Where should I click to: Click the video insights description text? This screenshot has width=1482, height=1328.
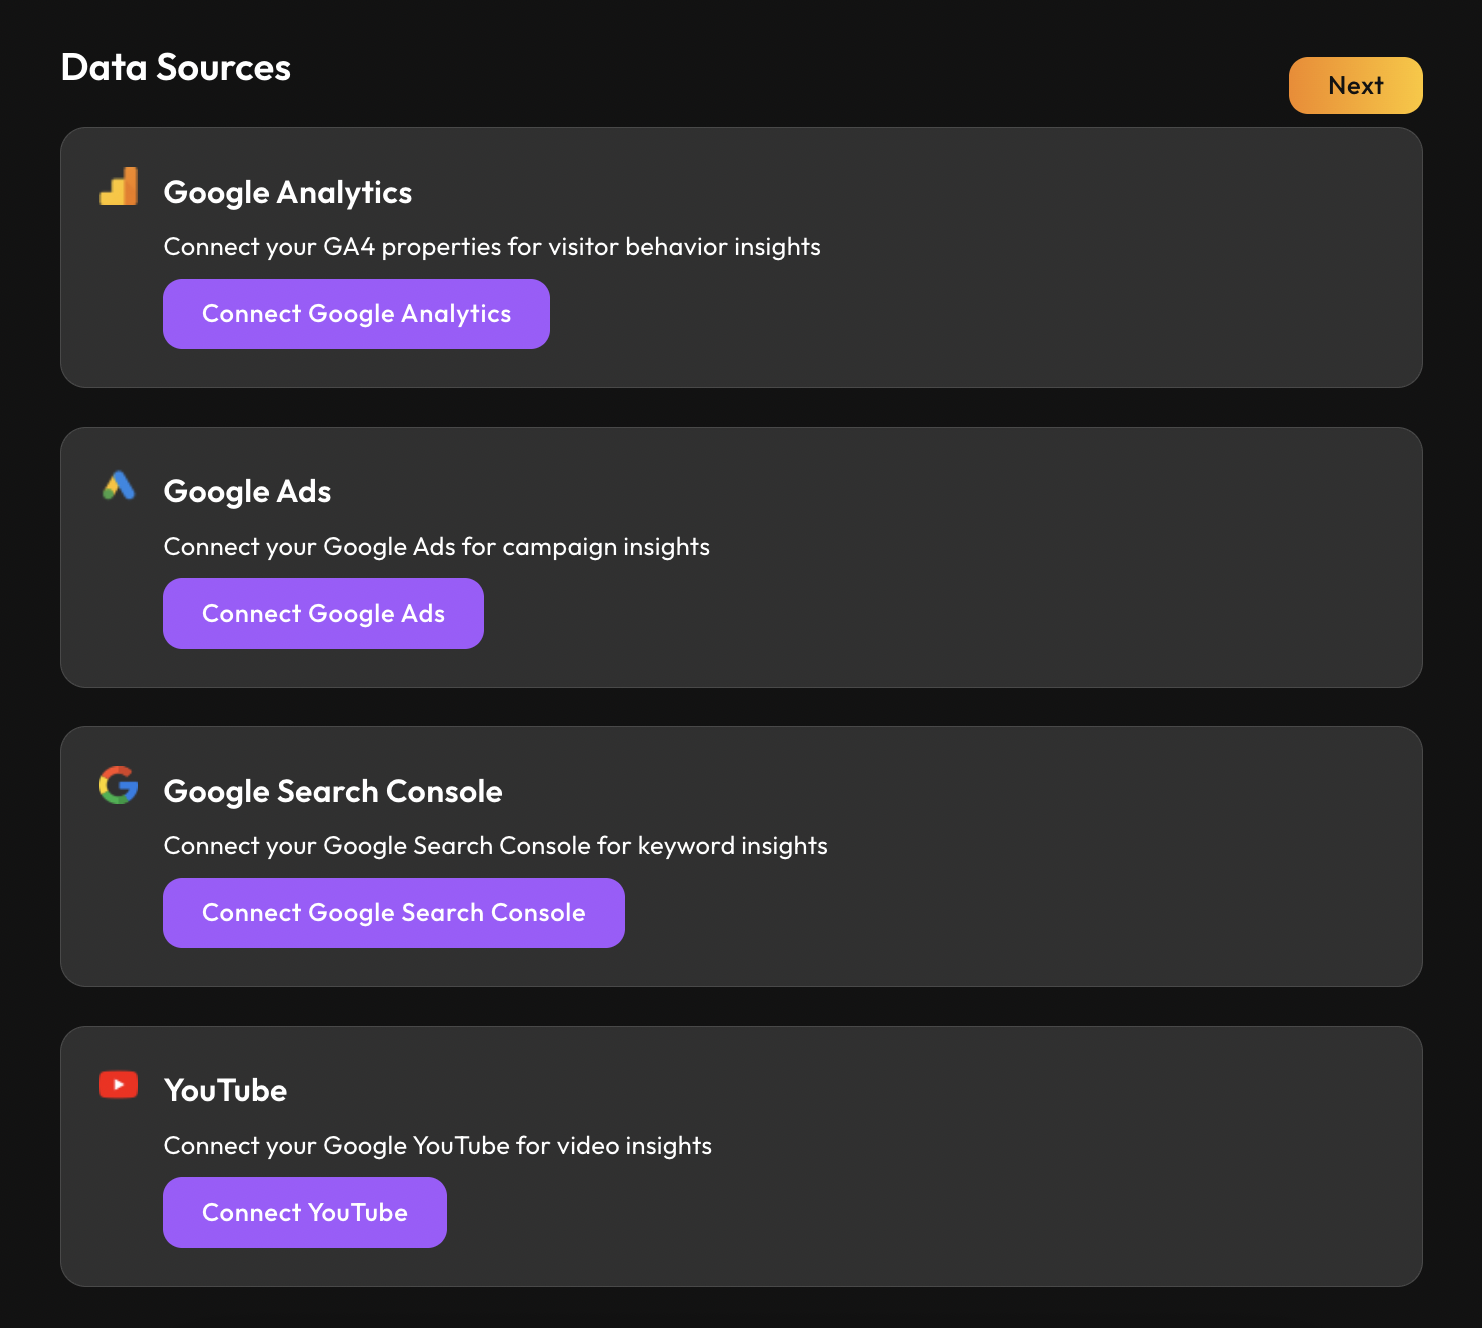(437, 1146)
